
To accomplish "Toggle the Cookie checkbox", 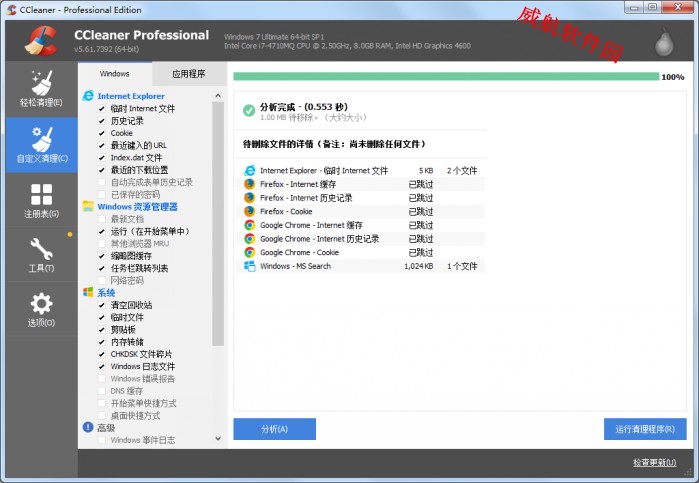I will point(102,133).
